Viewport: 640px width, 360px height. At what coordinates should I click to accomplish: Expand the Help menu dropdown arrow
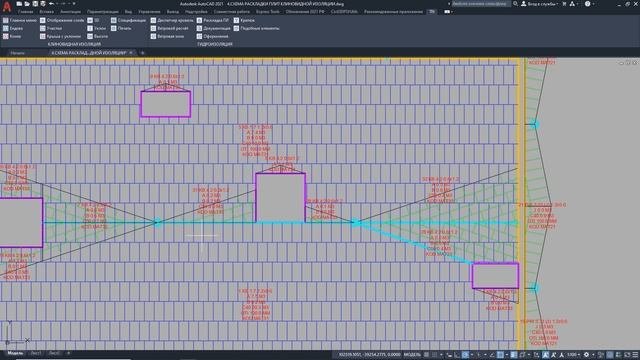tap(593, 4)
